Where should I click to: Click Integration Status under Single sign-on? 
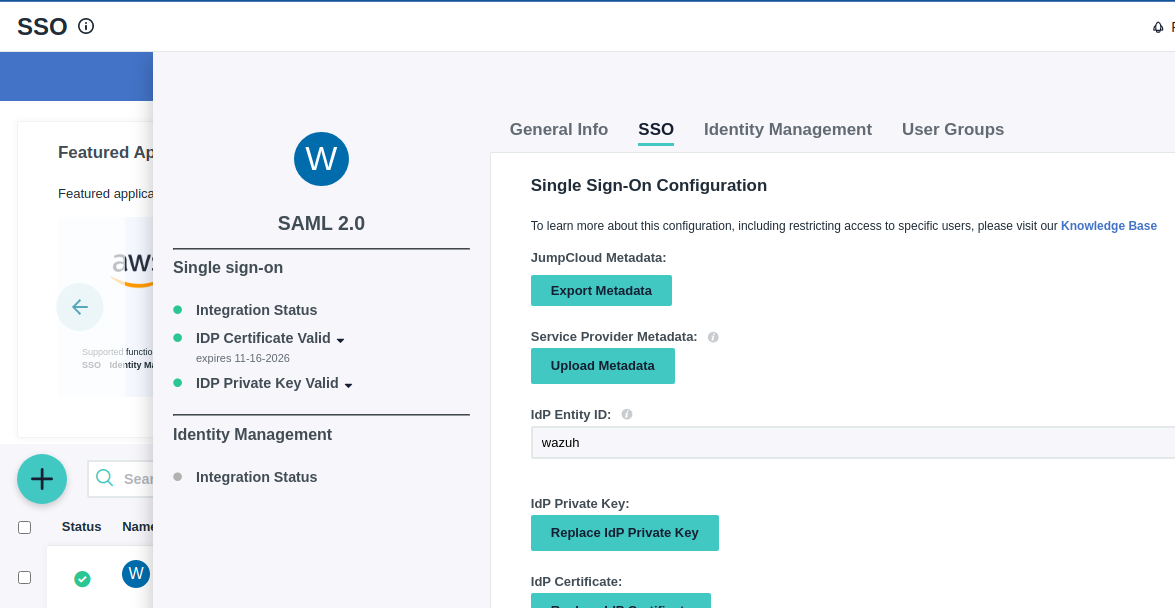(256, 310)
